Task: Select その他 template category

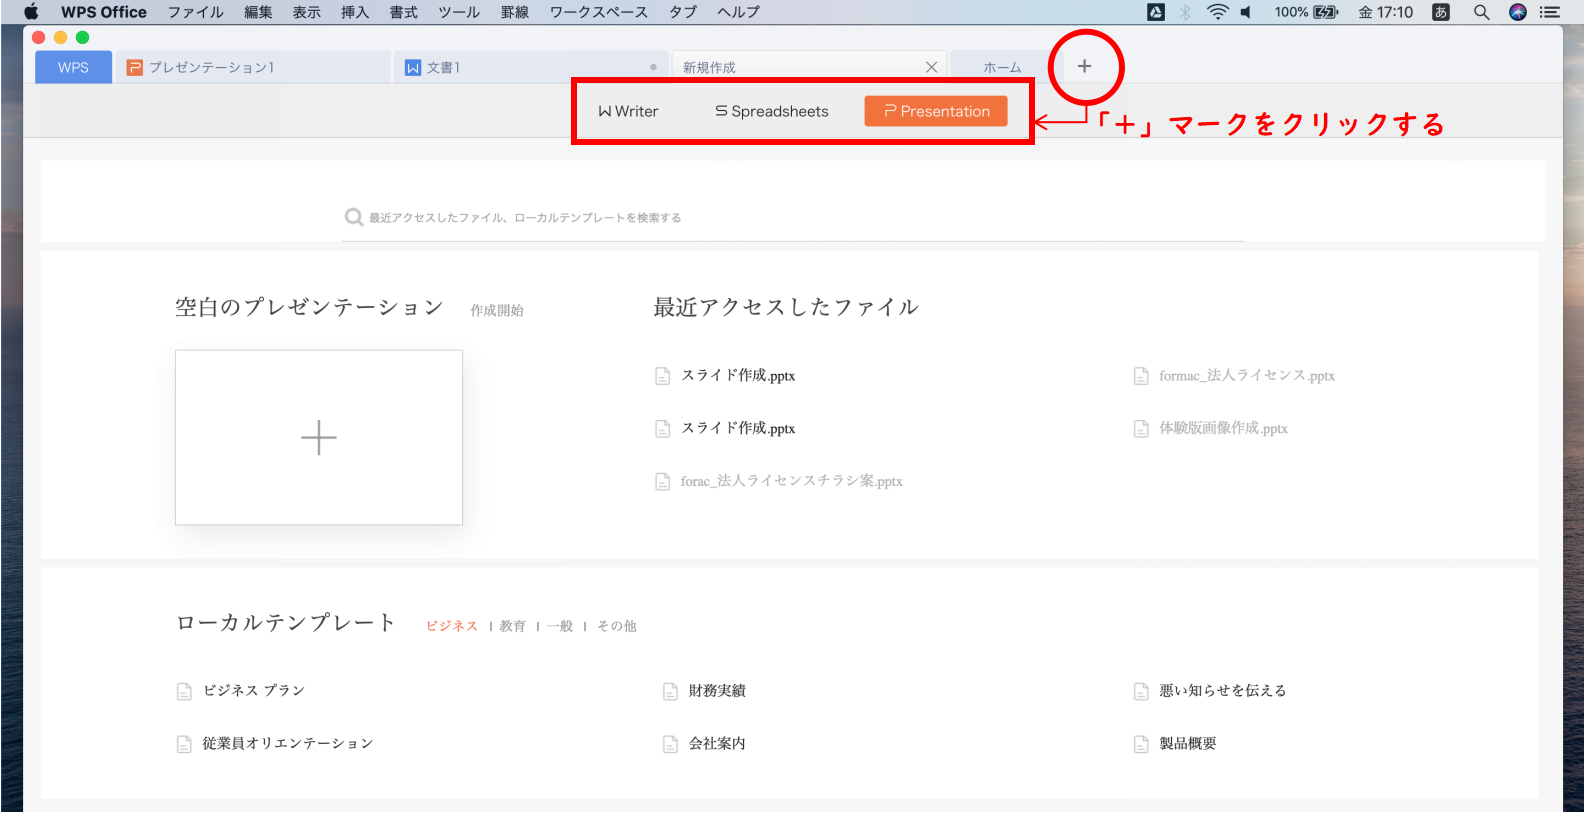Action: 616,626
